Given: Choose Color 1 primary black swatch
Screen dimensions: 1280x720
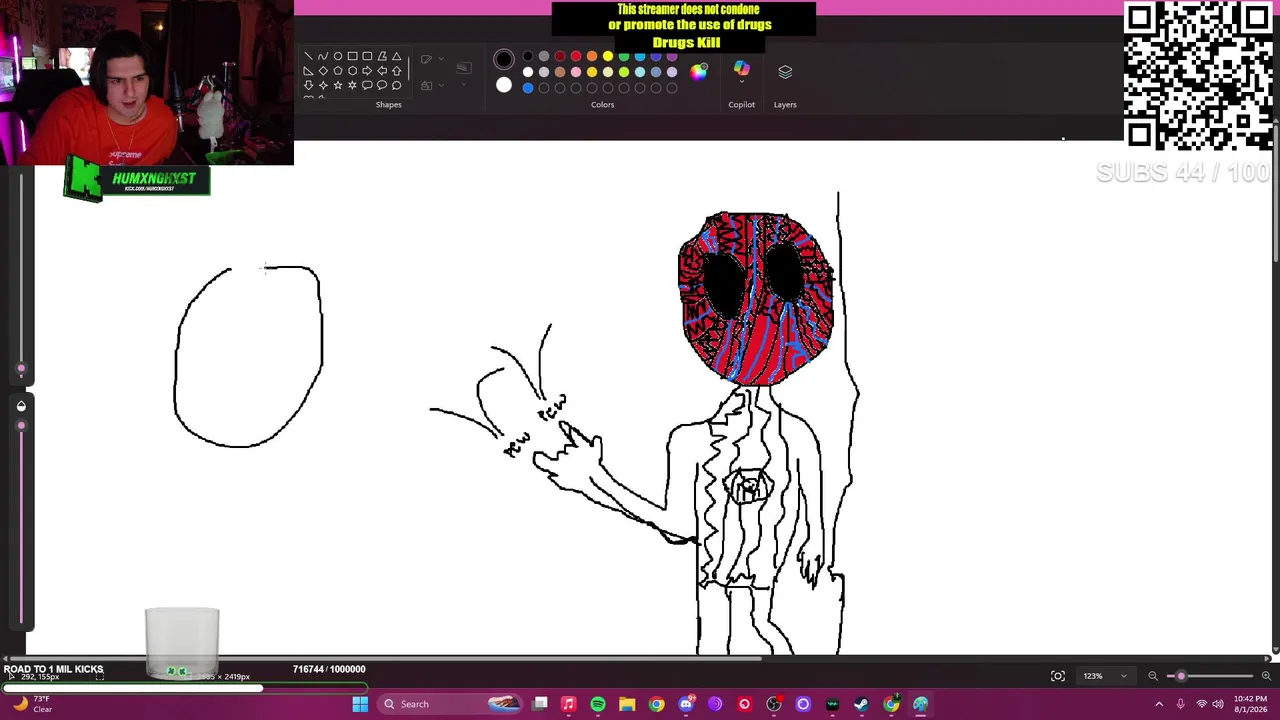Looking at the screenshot, I should coord(504,59).
